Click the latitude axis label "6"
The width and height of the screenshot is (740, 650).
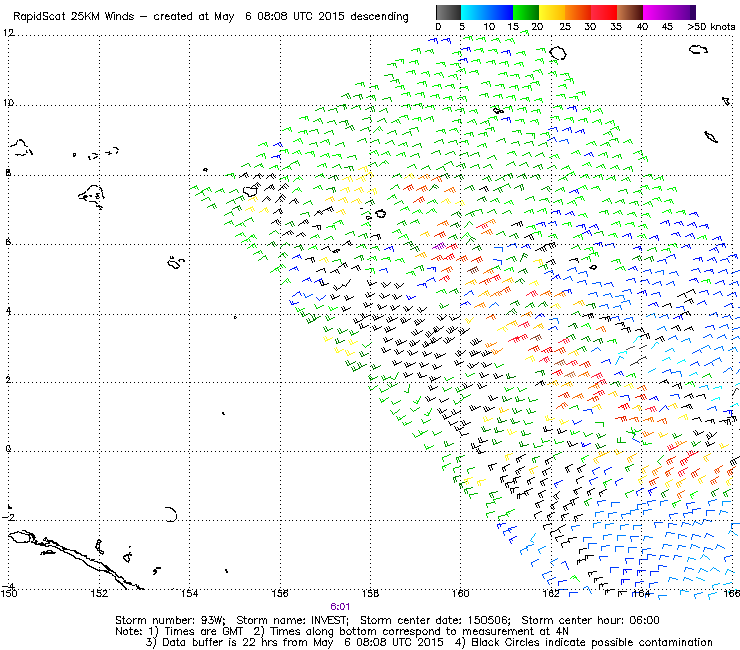(8, 242)
